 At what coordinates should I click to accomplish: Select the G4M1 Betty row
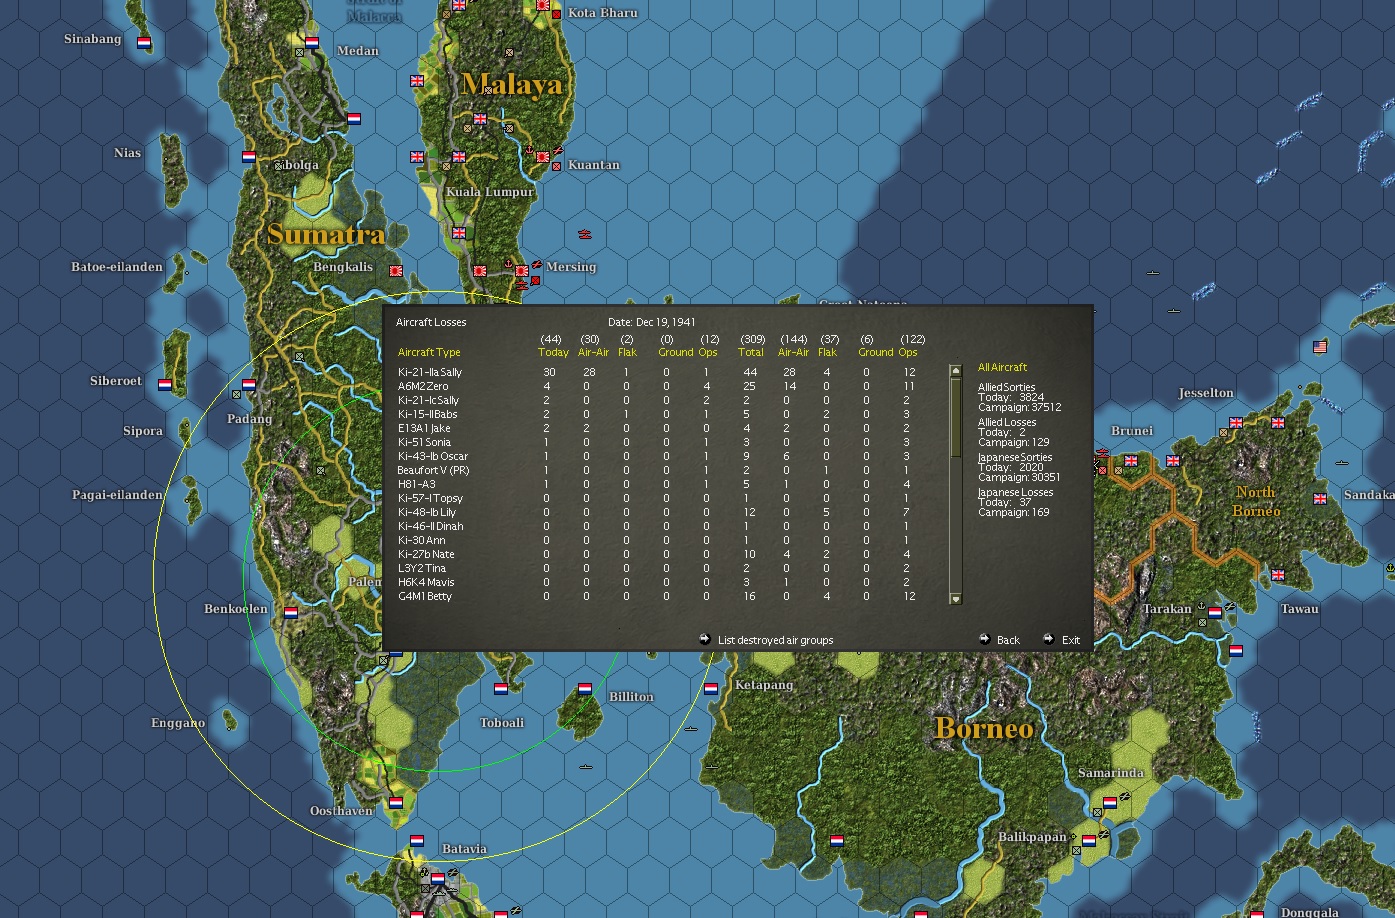point(657,596)
